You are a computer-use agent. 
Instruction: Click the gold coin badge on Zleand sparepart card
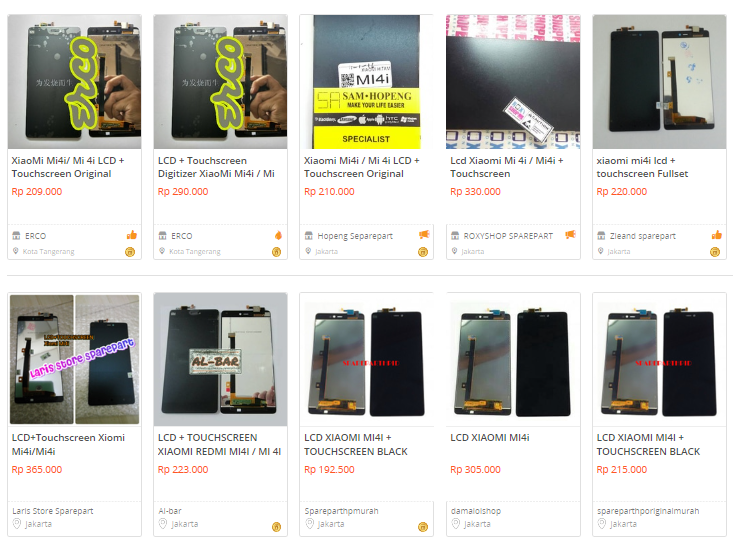pyautogui.click(x=715, y=253)
